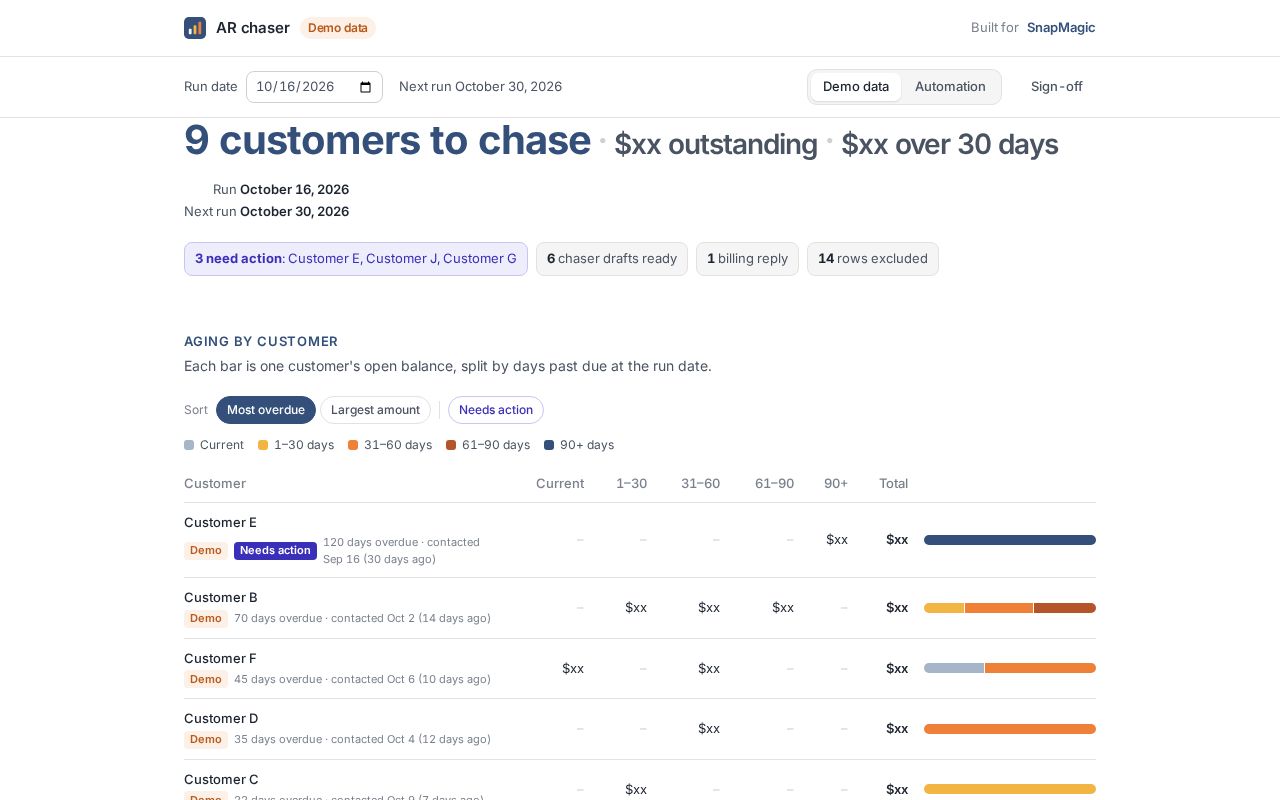Click the Customer column header
The width and height of the screenshot is (1280, 800).
pyautogui.click(x=215, y=484)
